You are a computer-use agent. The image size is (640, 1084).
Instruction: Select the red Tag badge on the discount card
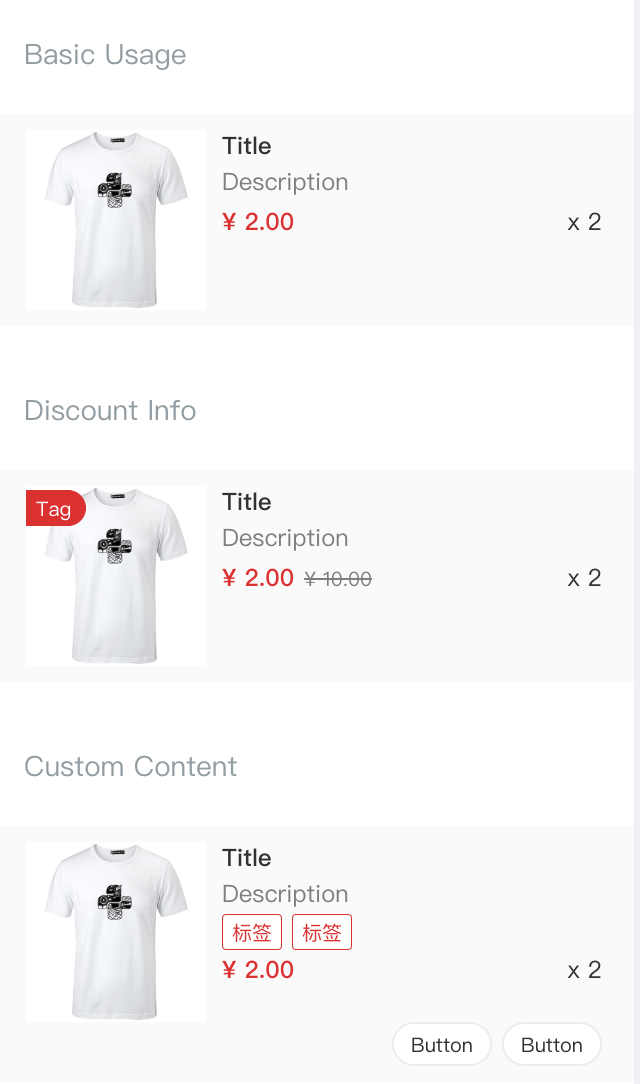coord(55,508)
